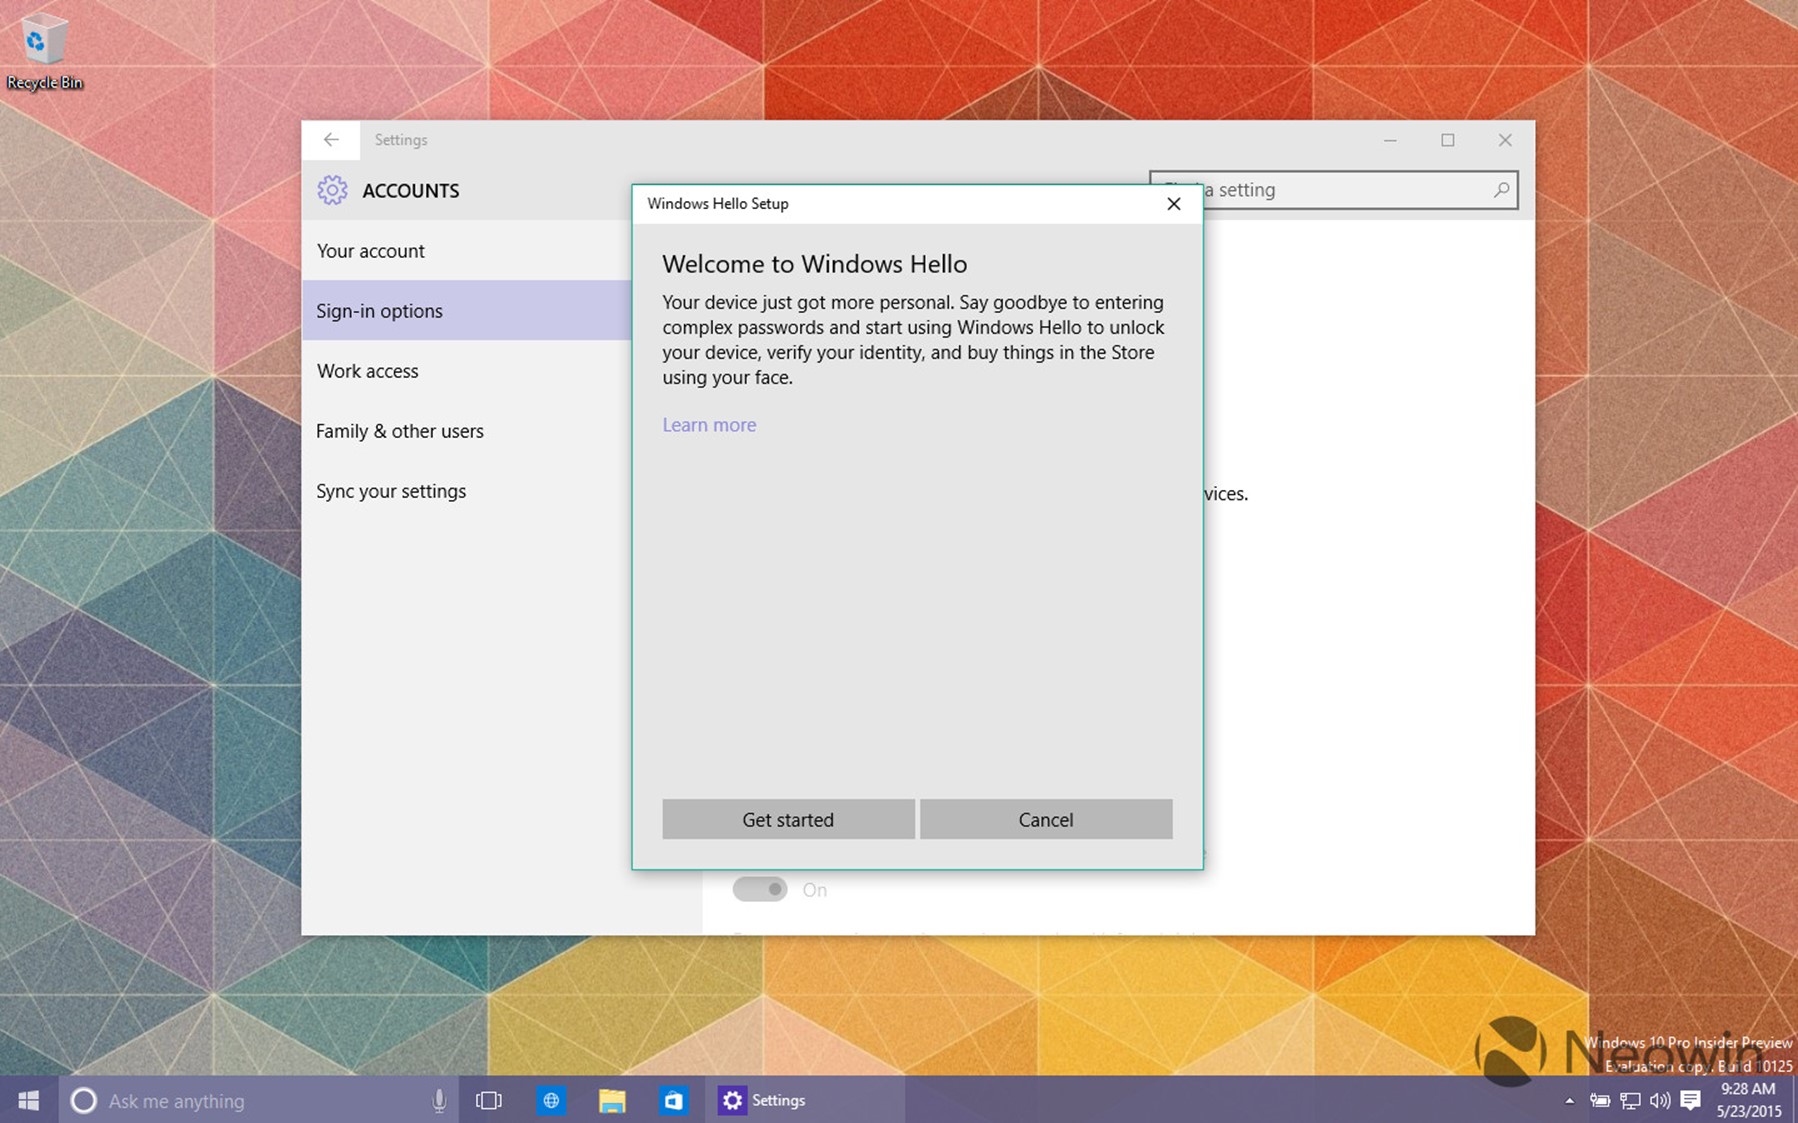Select Your account in sidebar
This screenshot has height=1123, width=1798.
tap(371, 251)
